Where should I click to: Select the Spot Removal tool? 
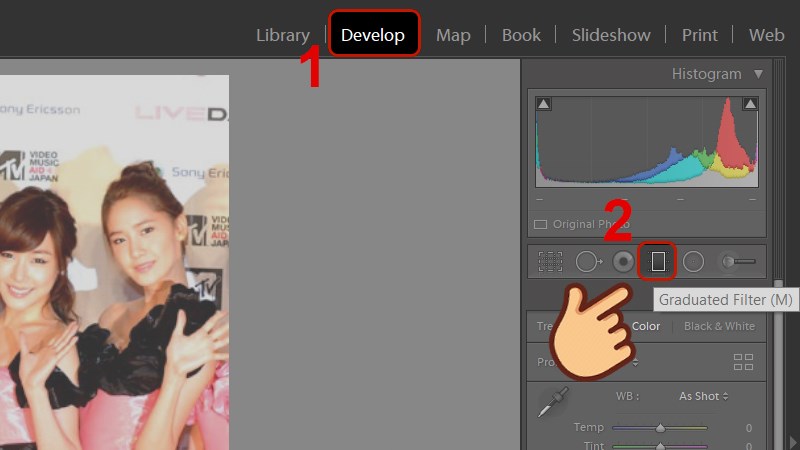[x=589, y=262]
